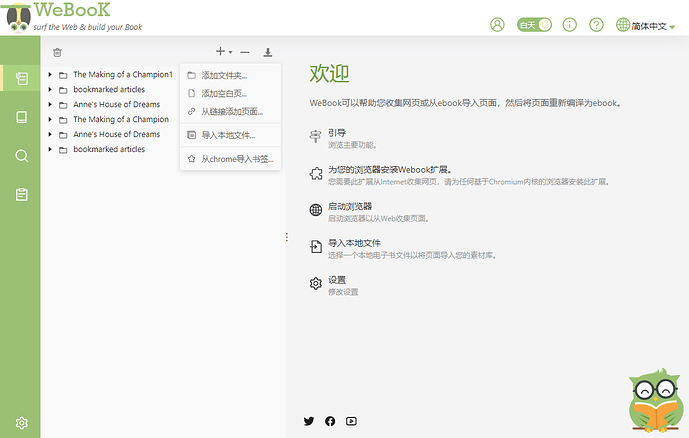Click the trash delete icon in library toolbar
689x438 pixels.
coord(57,52)
